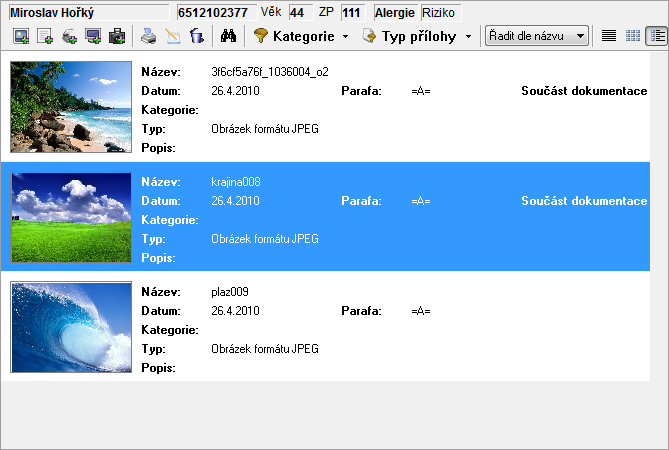
Task: Click the edit attachment pencil icon
Action: tap(172, 36)
